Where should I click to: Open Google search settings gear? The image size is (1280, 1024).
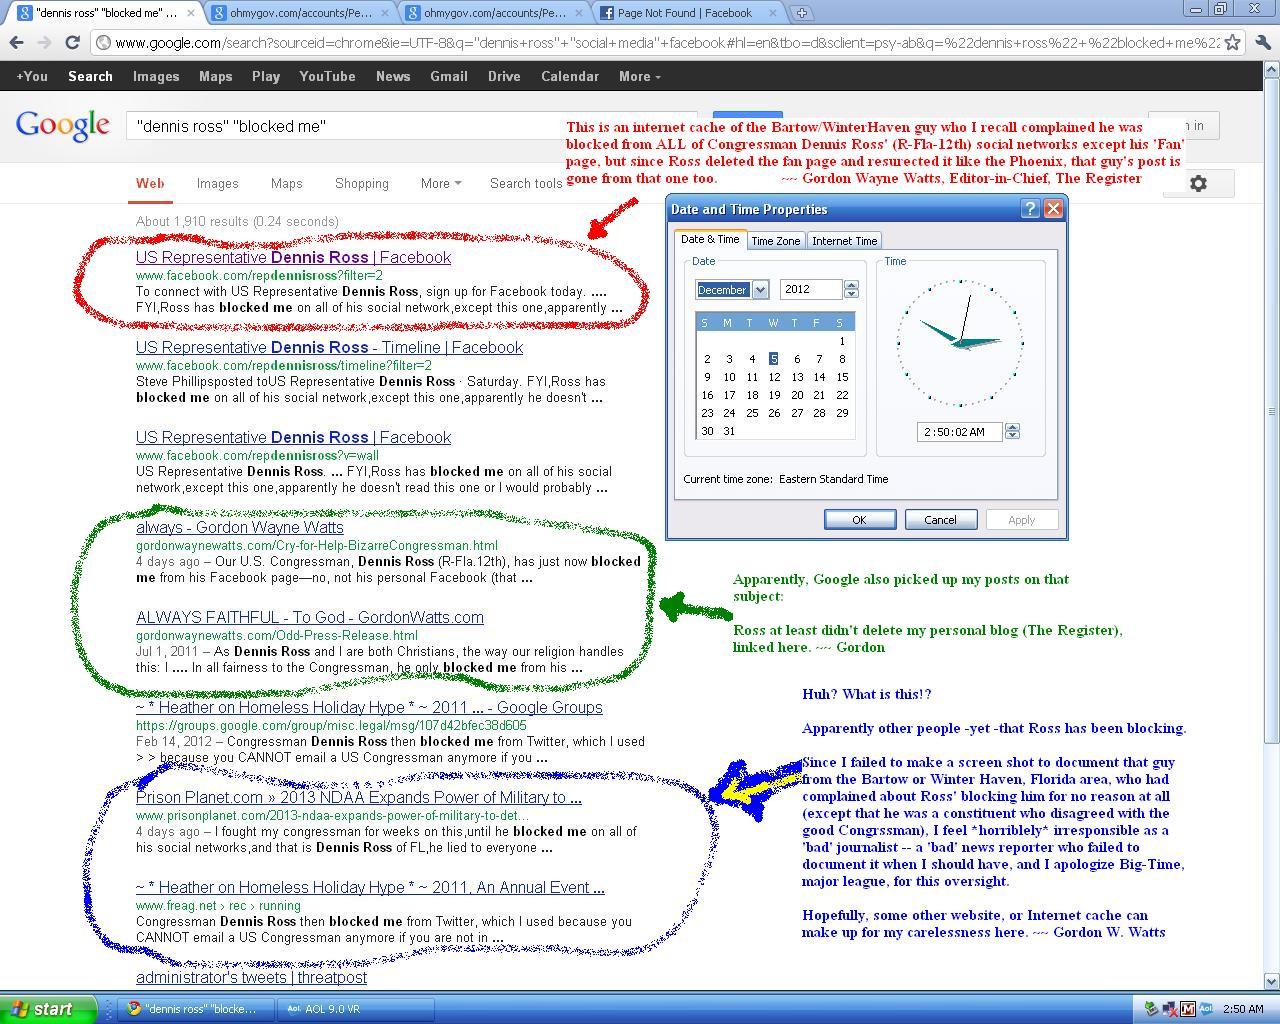[1198, 183]
